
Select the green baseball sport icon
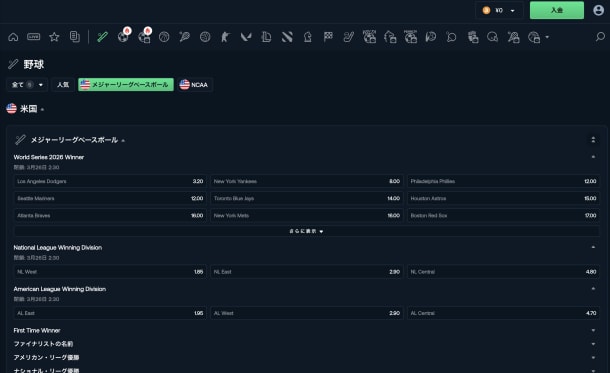[103, 37]
